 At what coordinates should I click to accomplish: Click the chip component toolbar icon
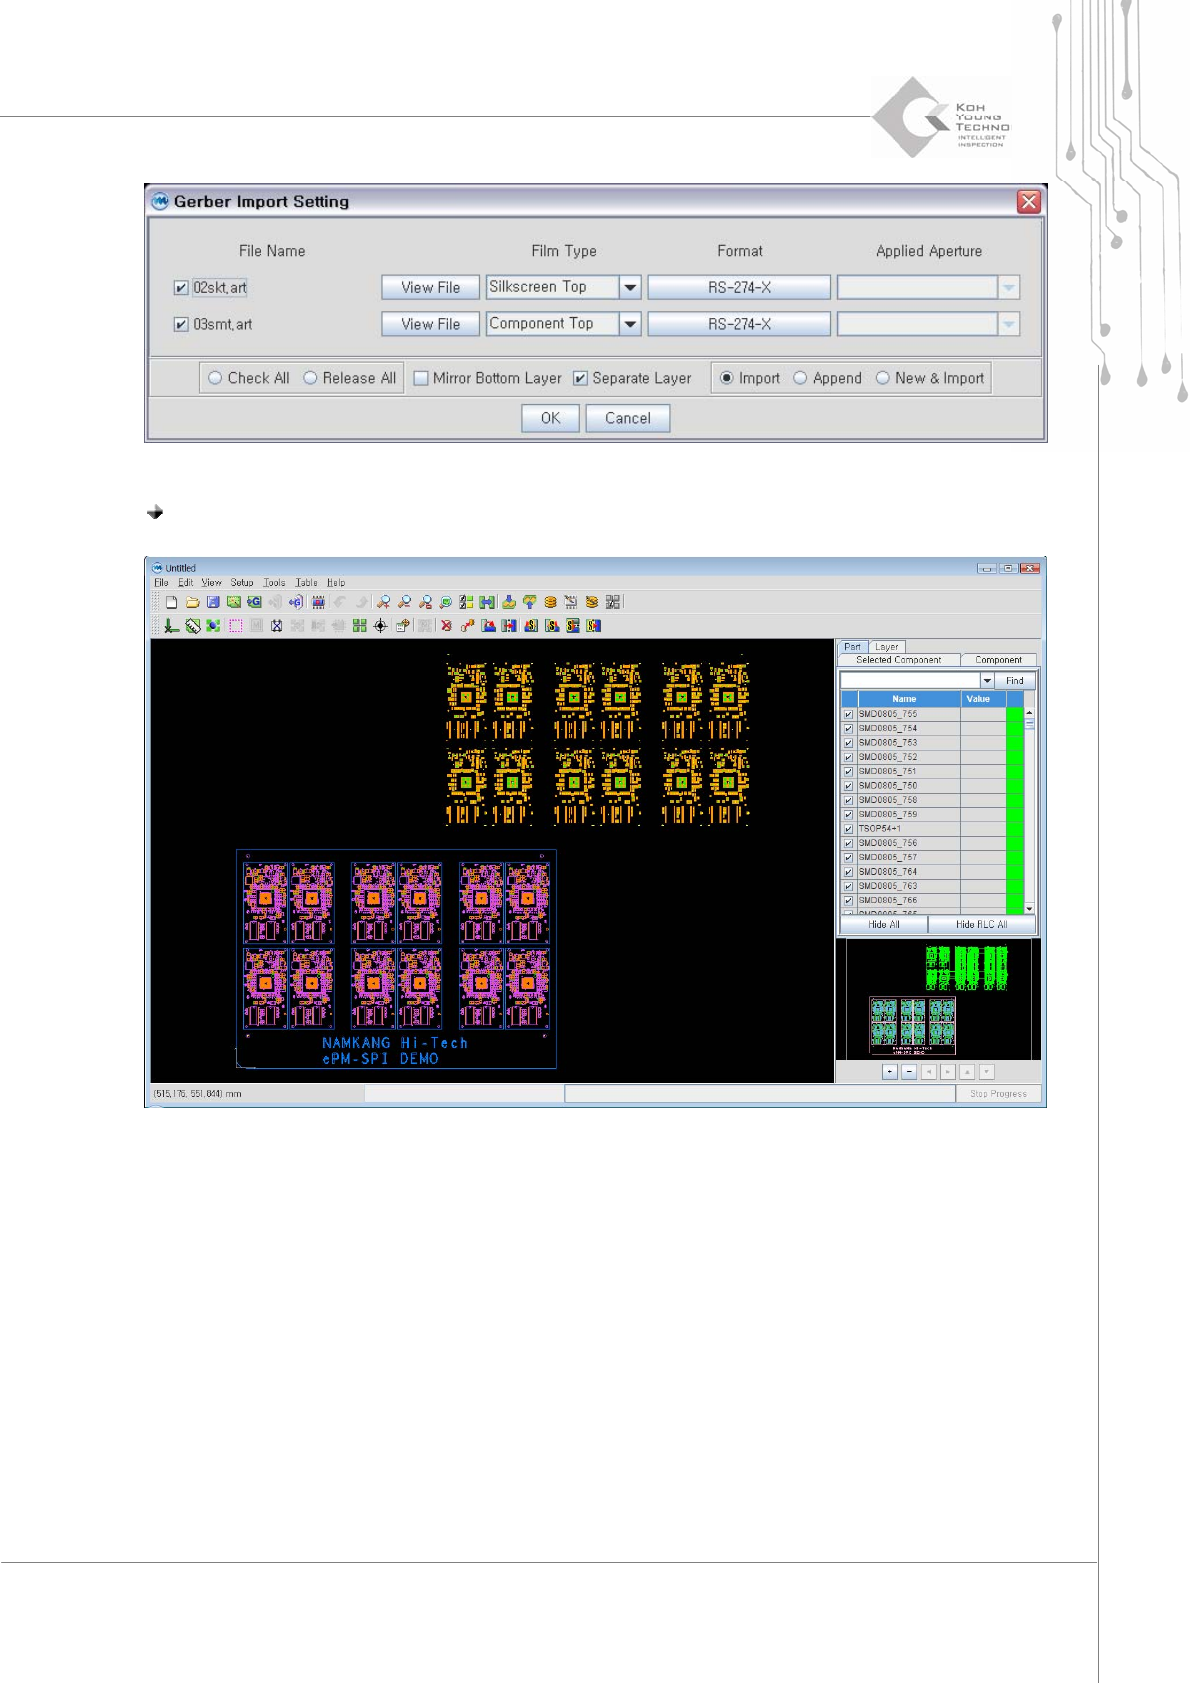(318, 602)
